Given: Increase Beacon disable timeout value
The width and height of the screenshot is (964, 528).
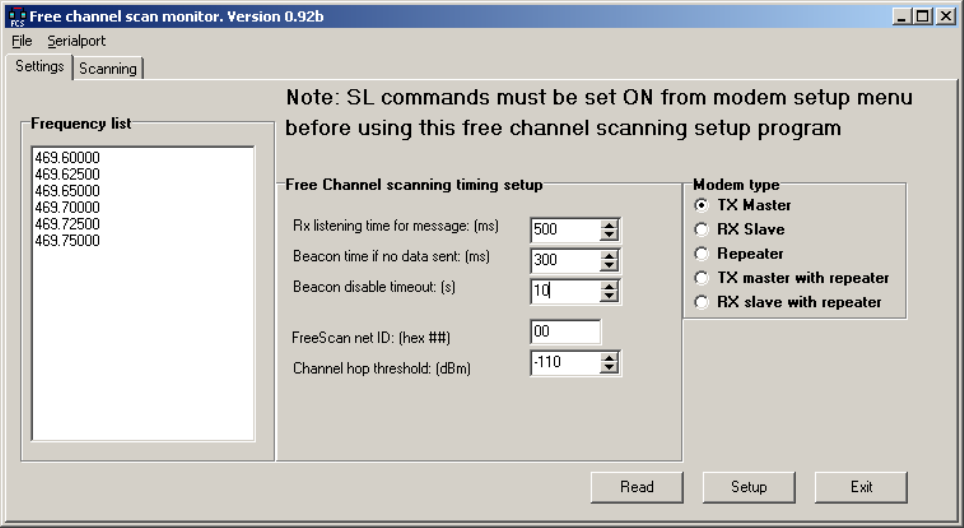Looking at the screenshot, I should [609, 286].
